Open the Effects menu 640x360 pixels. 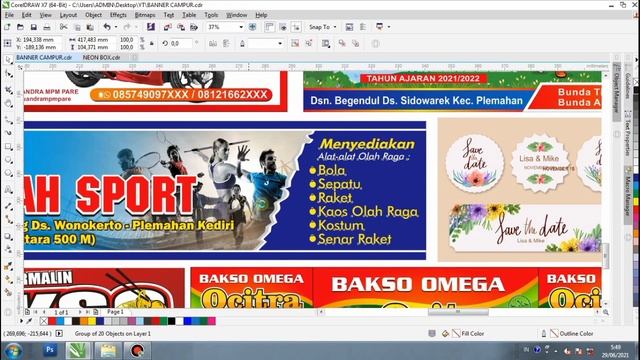(x=118, y=15)
